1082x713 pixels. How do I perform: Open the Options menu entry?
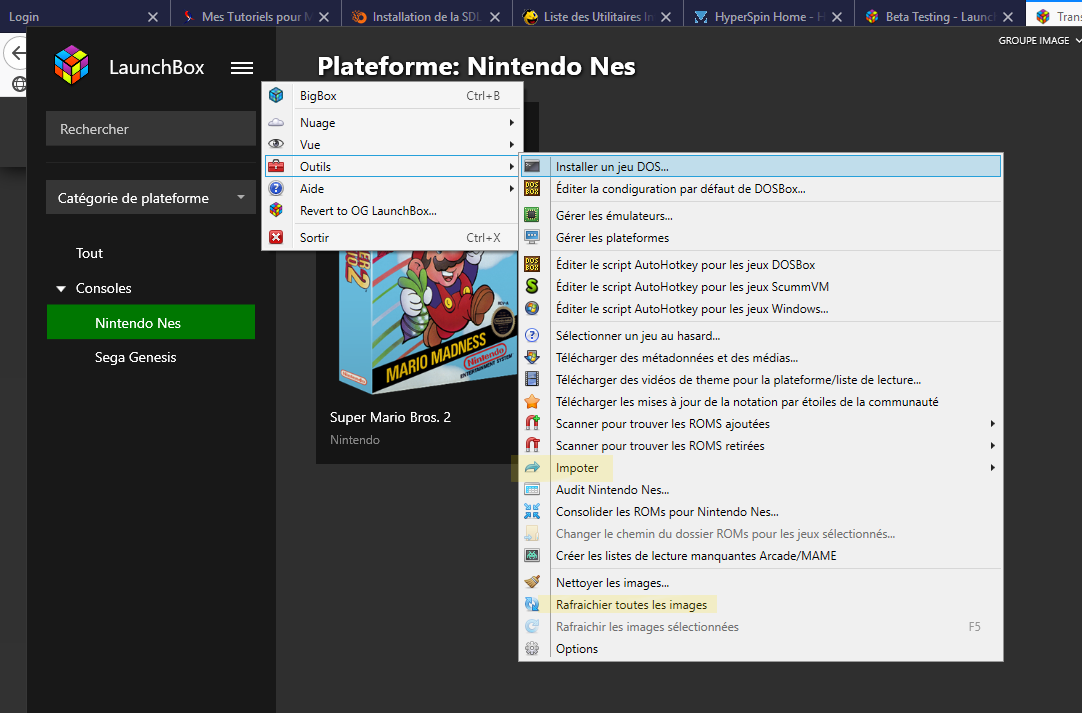[x=761, y=649]
